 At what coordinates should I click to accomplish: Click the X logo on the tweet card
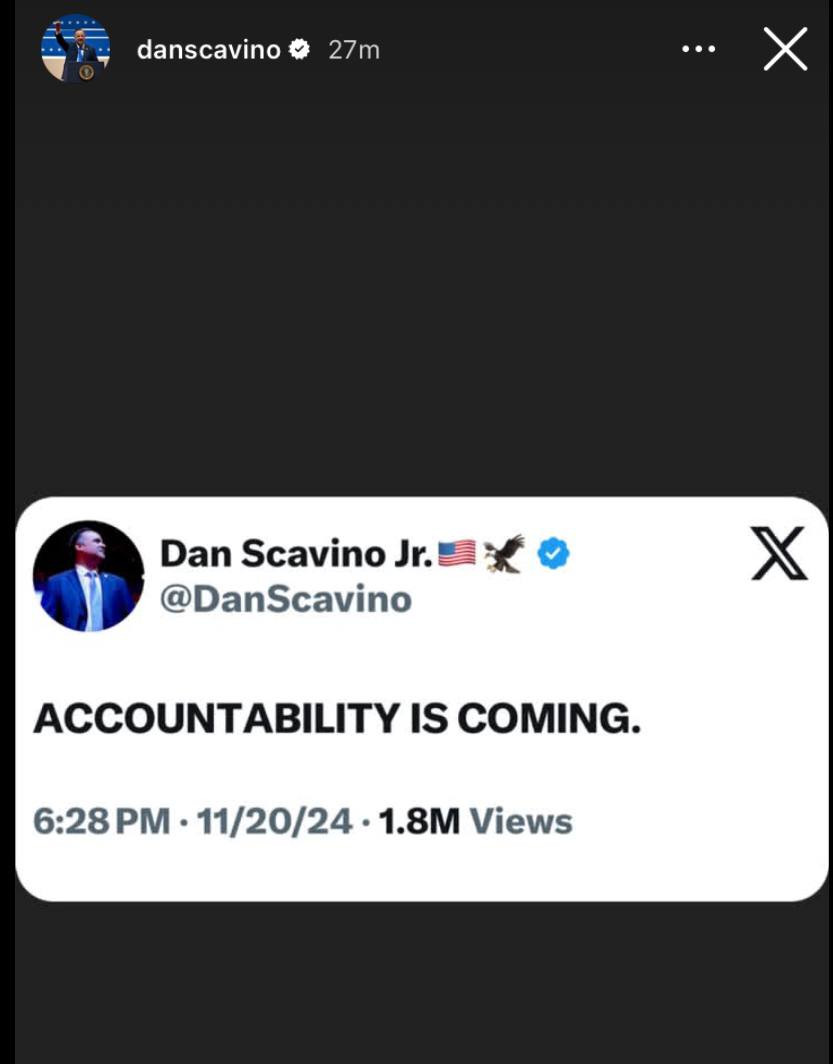pyautogui.click(x=779, y=553)
